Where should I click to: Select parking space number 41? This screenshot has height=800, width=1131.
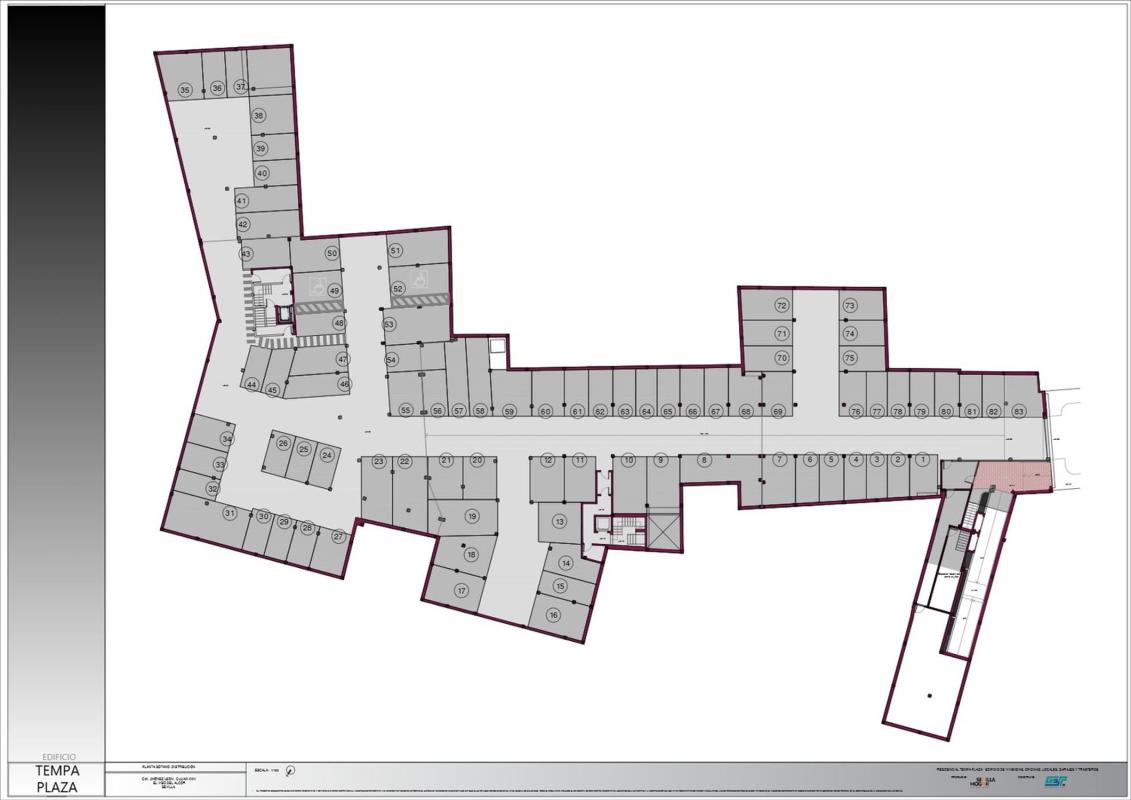click(x=242, y=201)
